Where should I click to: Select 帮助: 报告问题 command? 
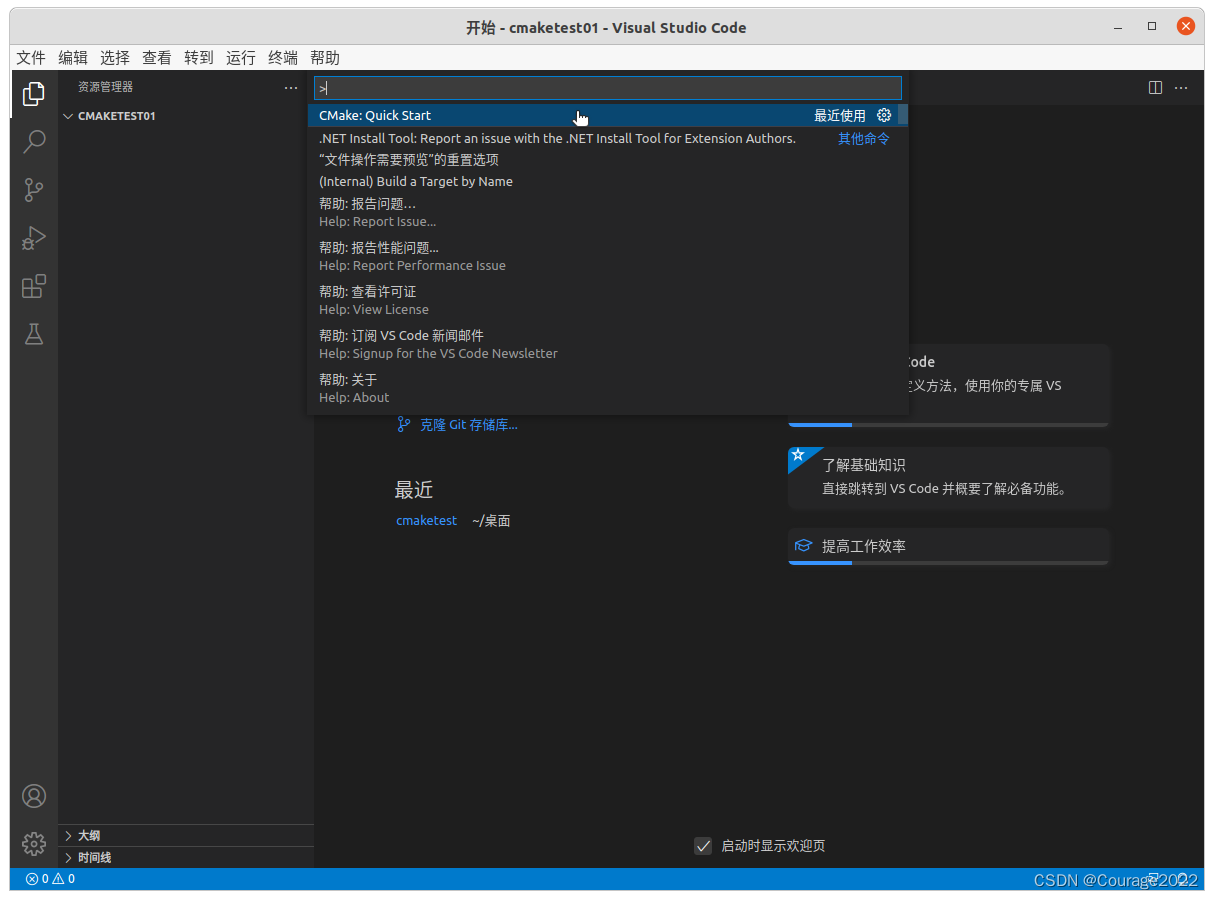click(603, 212)
